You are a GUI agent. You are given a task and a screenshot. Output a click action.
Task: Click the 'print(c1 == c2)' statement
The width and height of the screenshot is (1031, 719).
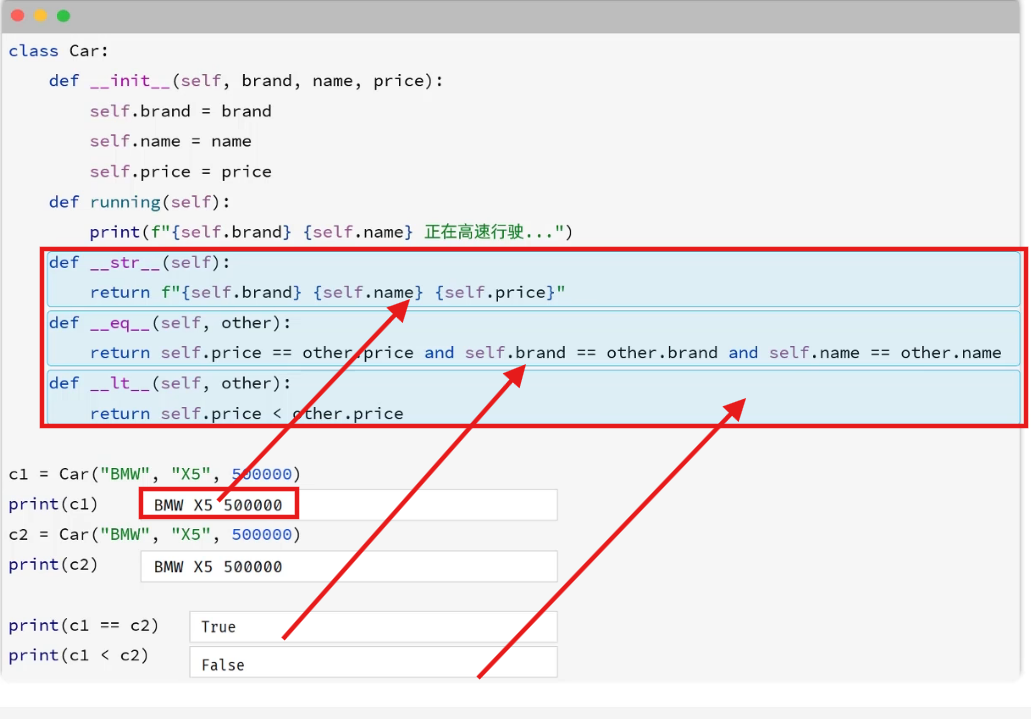click(x=84, y=626)
